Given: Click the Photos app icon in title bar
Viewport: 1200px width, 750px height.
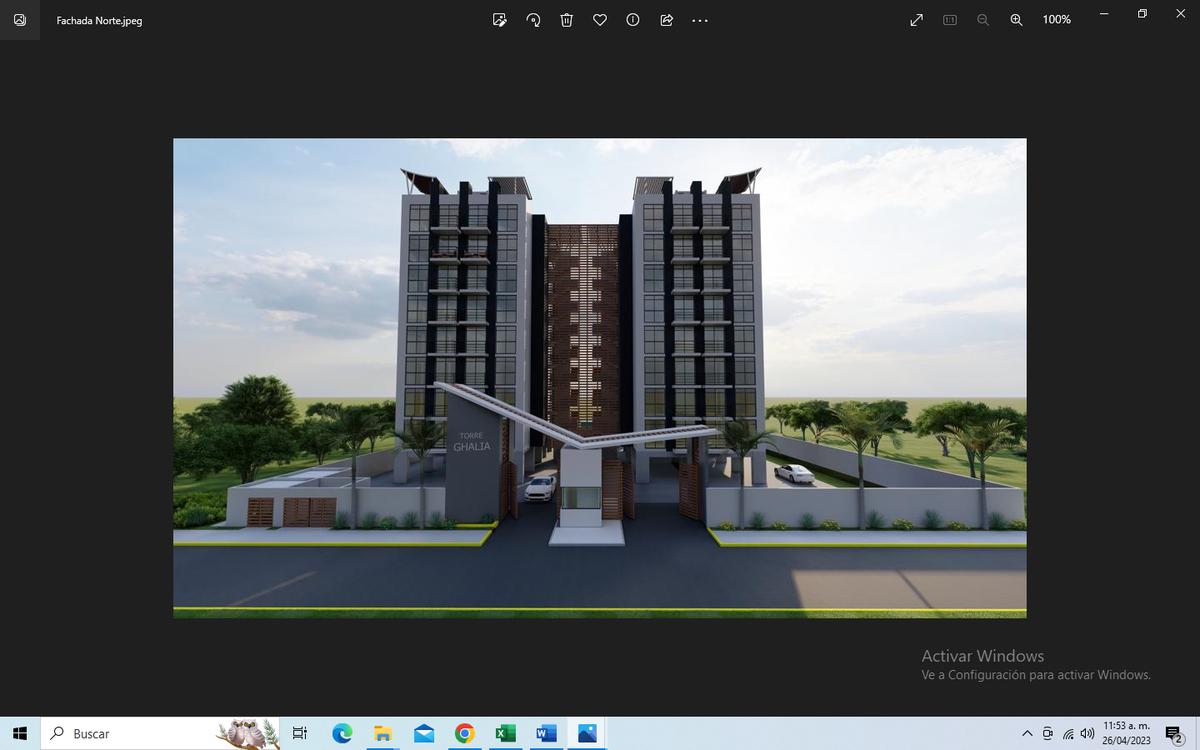Looking at the screenshot, I should click(20, 20).
